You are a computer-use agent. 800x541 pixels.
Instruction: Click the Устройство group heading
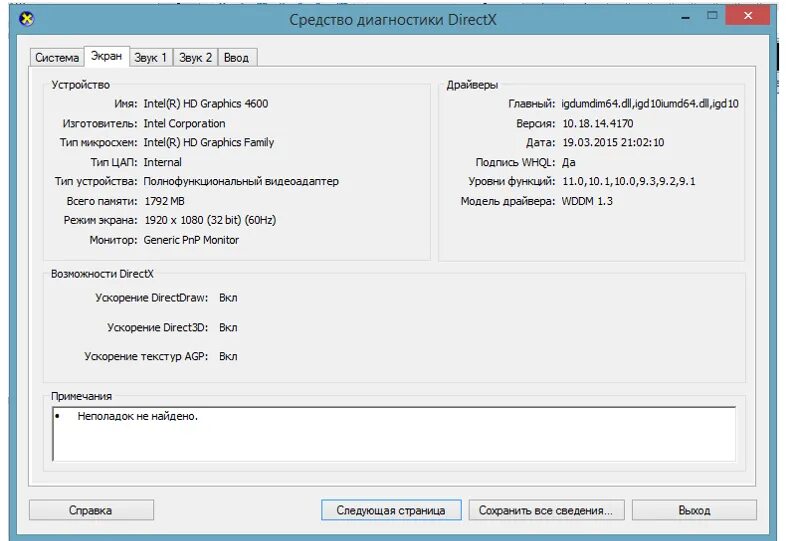(x=81, y=85)
